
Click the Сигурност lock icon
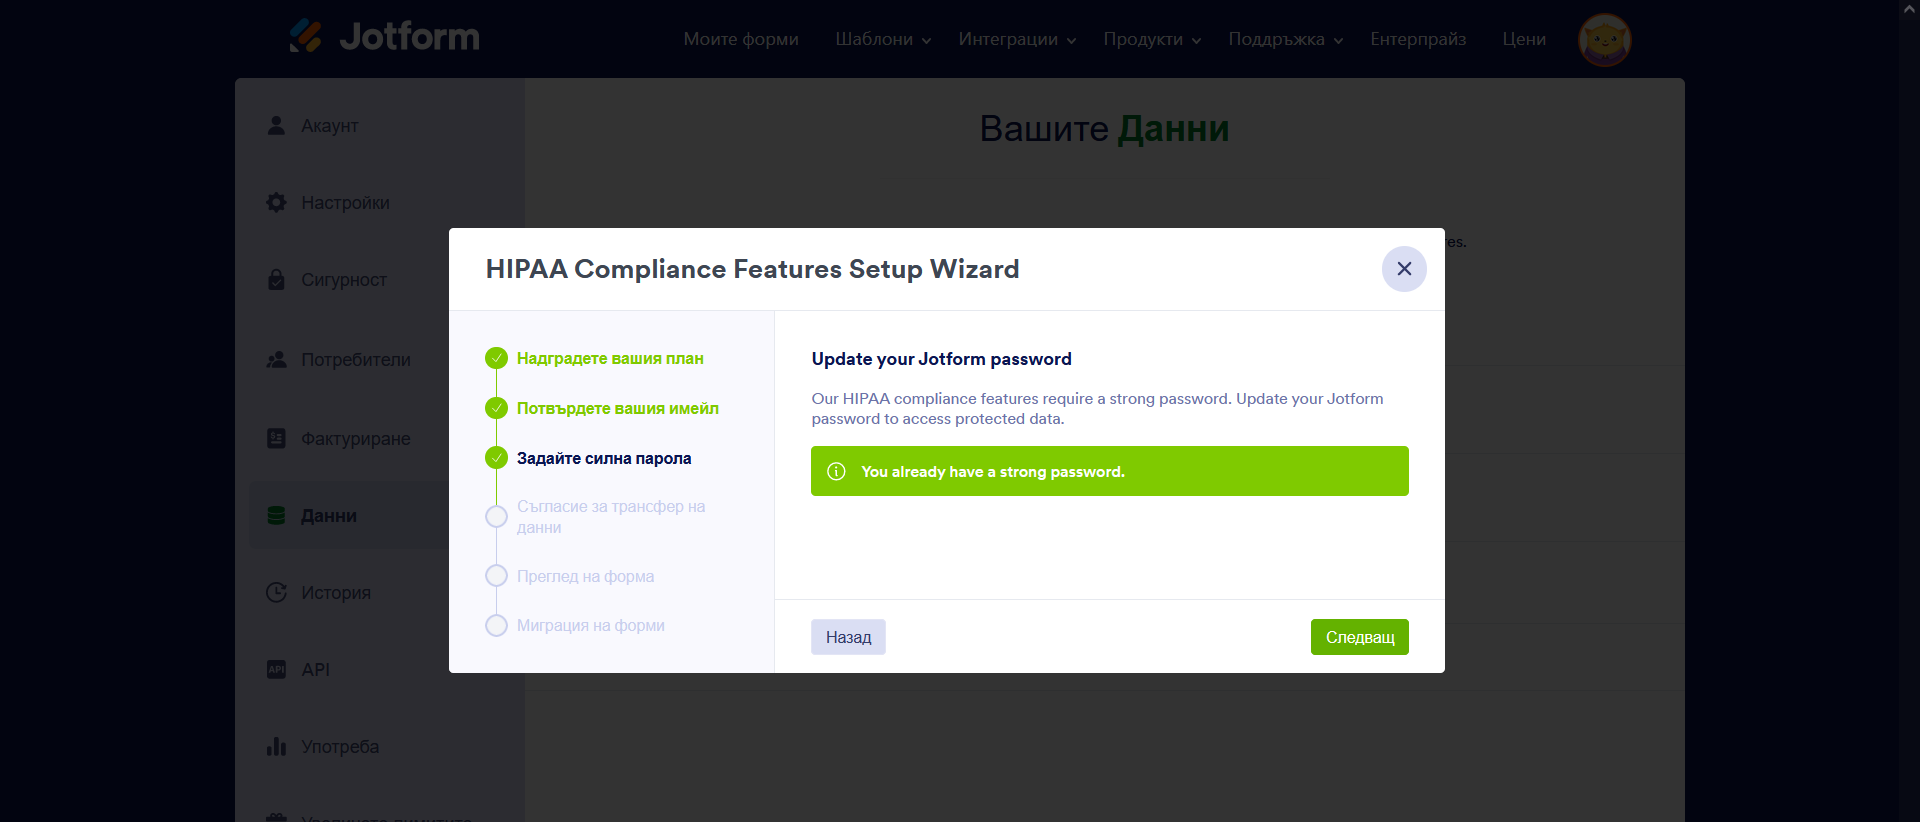click(x=276, y=279)
